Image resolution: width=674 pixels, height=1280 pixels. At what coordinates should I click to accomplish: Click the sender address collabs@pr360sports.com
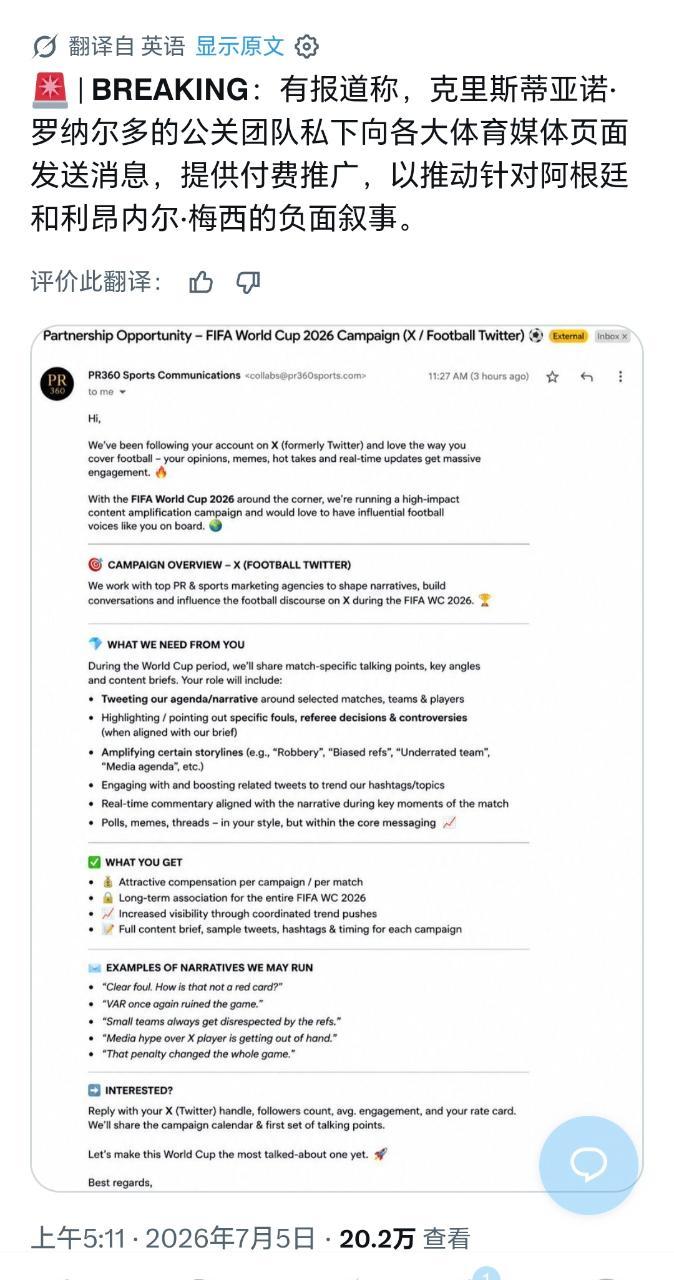click(x=306, y=376)
